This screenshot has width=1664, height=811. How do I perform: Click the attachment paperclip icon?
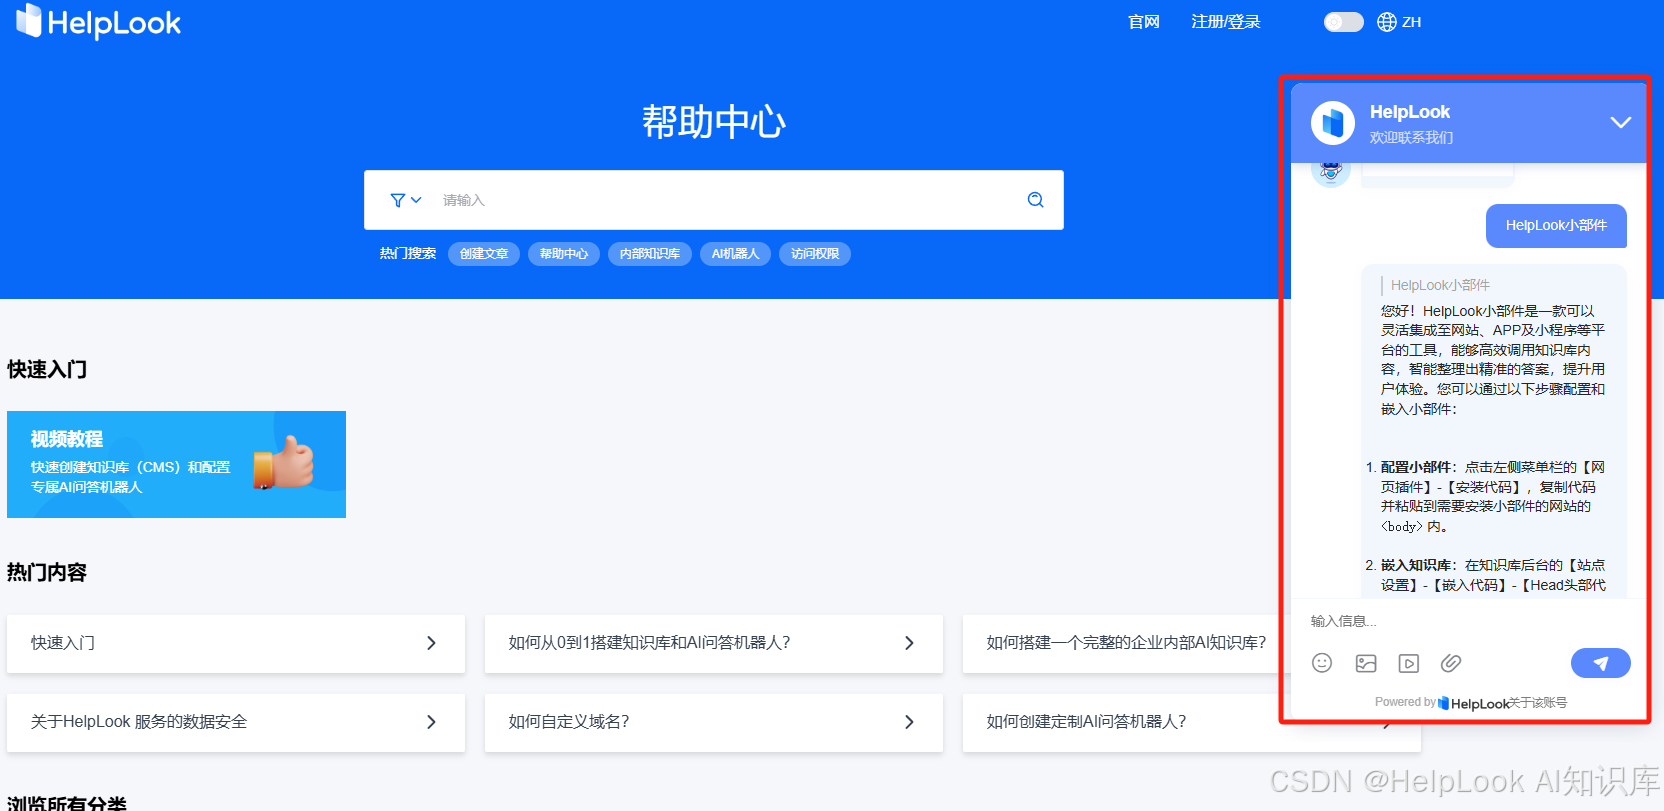(1451, 663)
